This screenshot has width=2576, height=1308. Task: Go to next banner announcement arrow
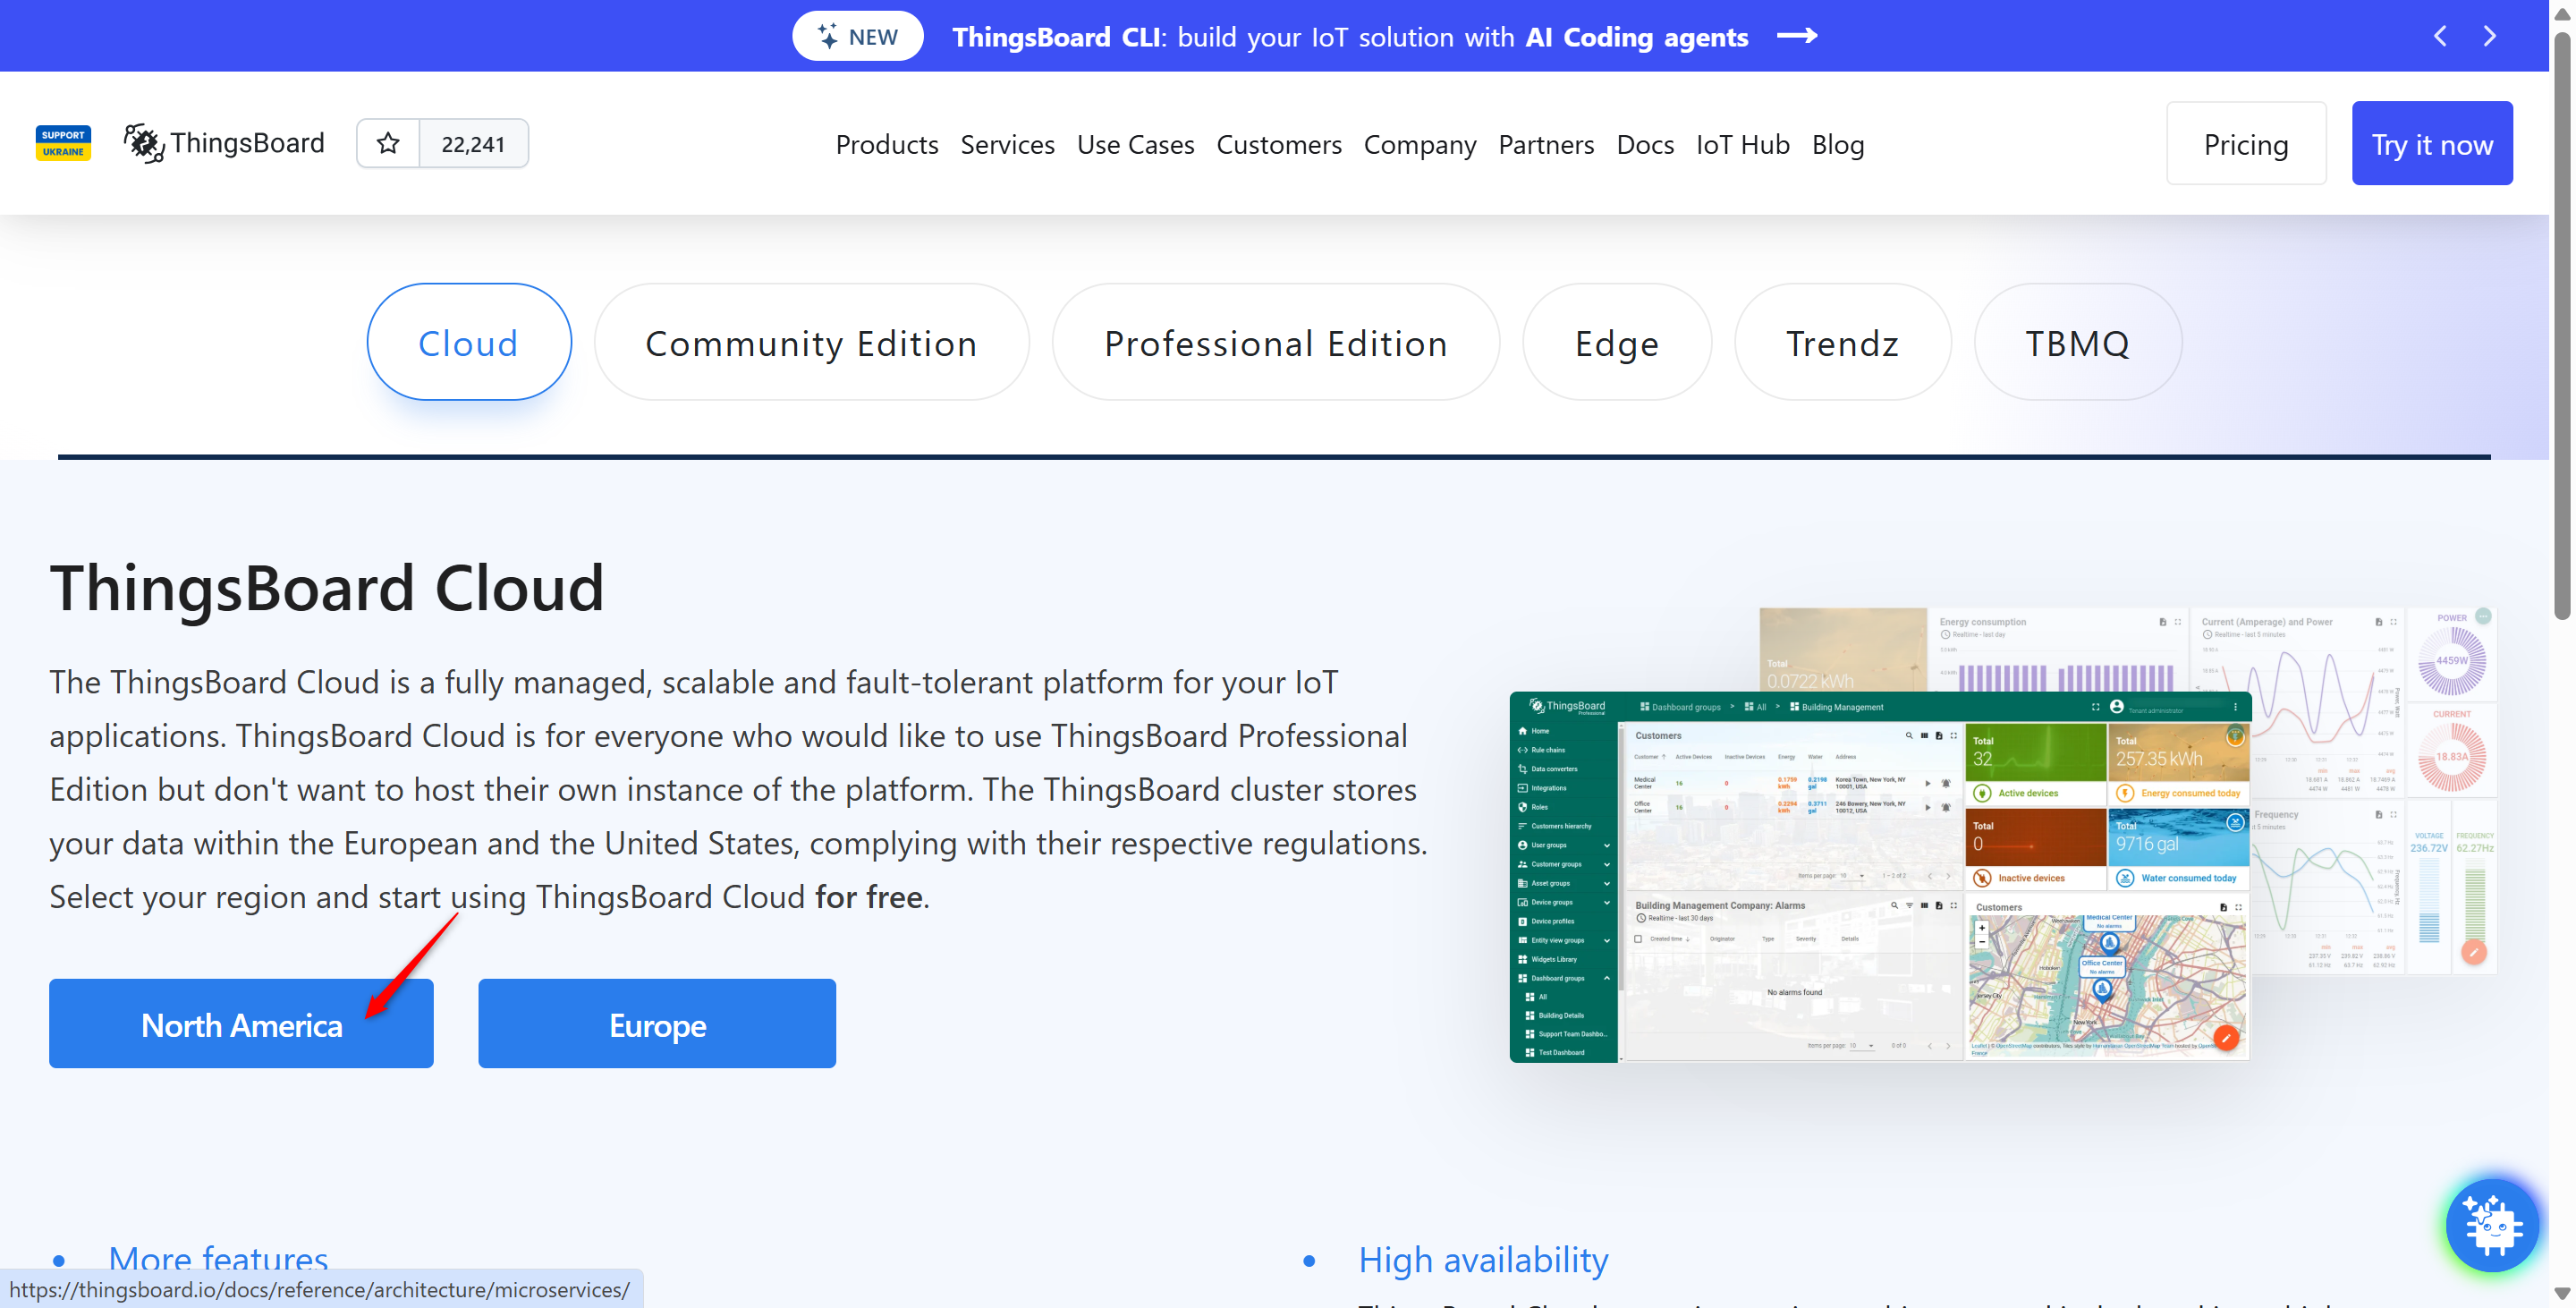2490,36
